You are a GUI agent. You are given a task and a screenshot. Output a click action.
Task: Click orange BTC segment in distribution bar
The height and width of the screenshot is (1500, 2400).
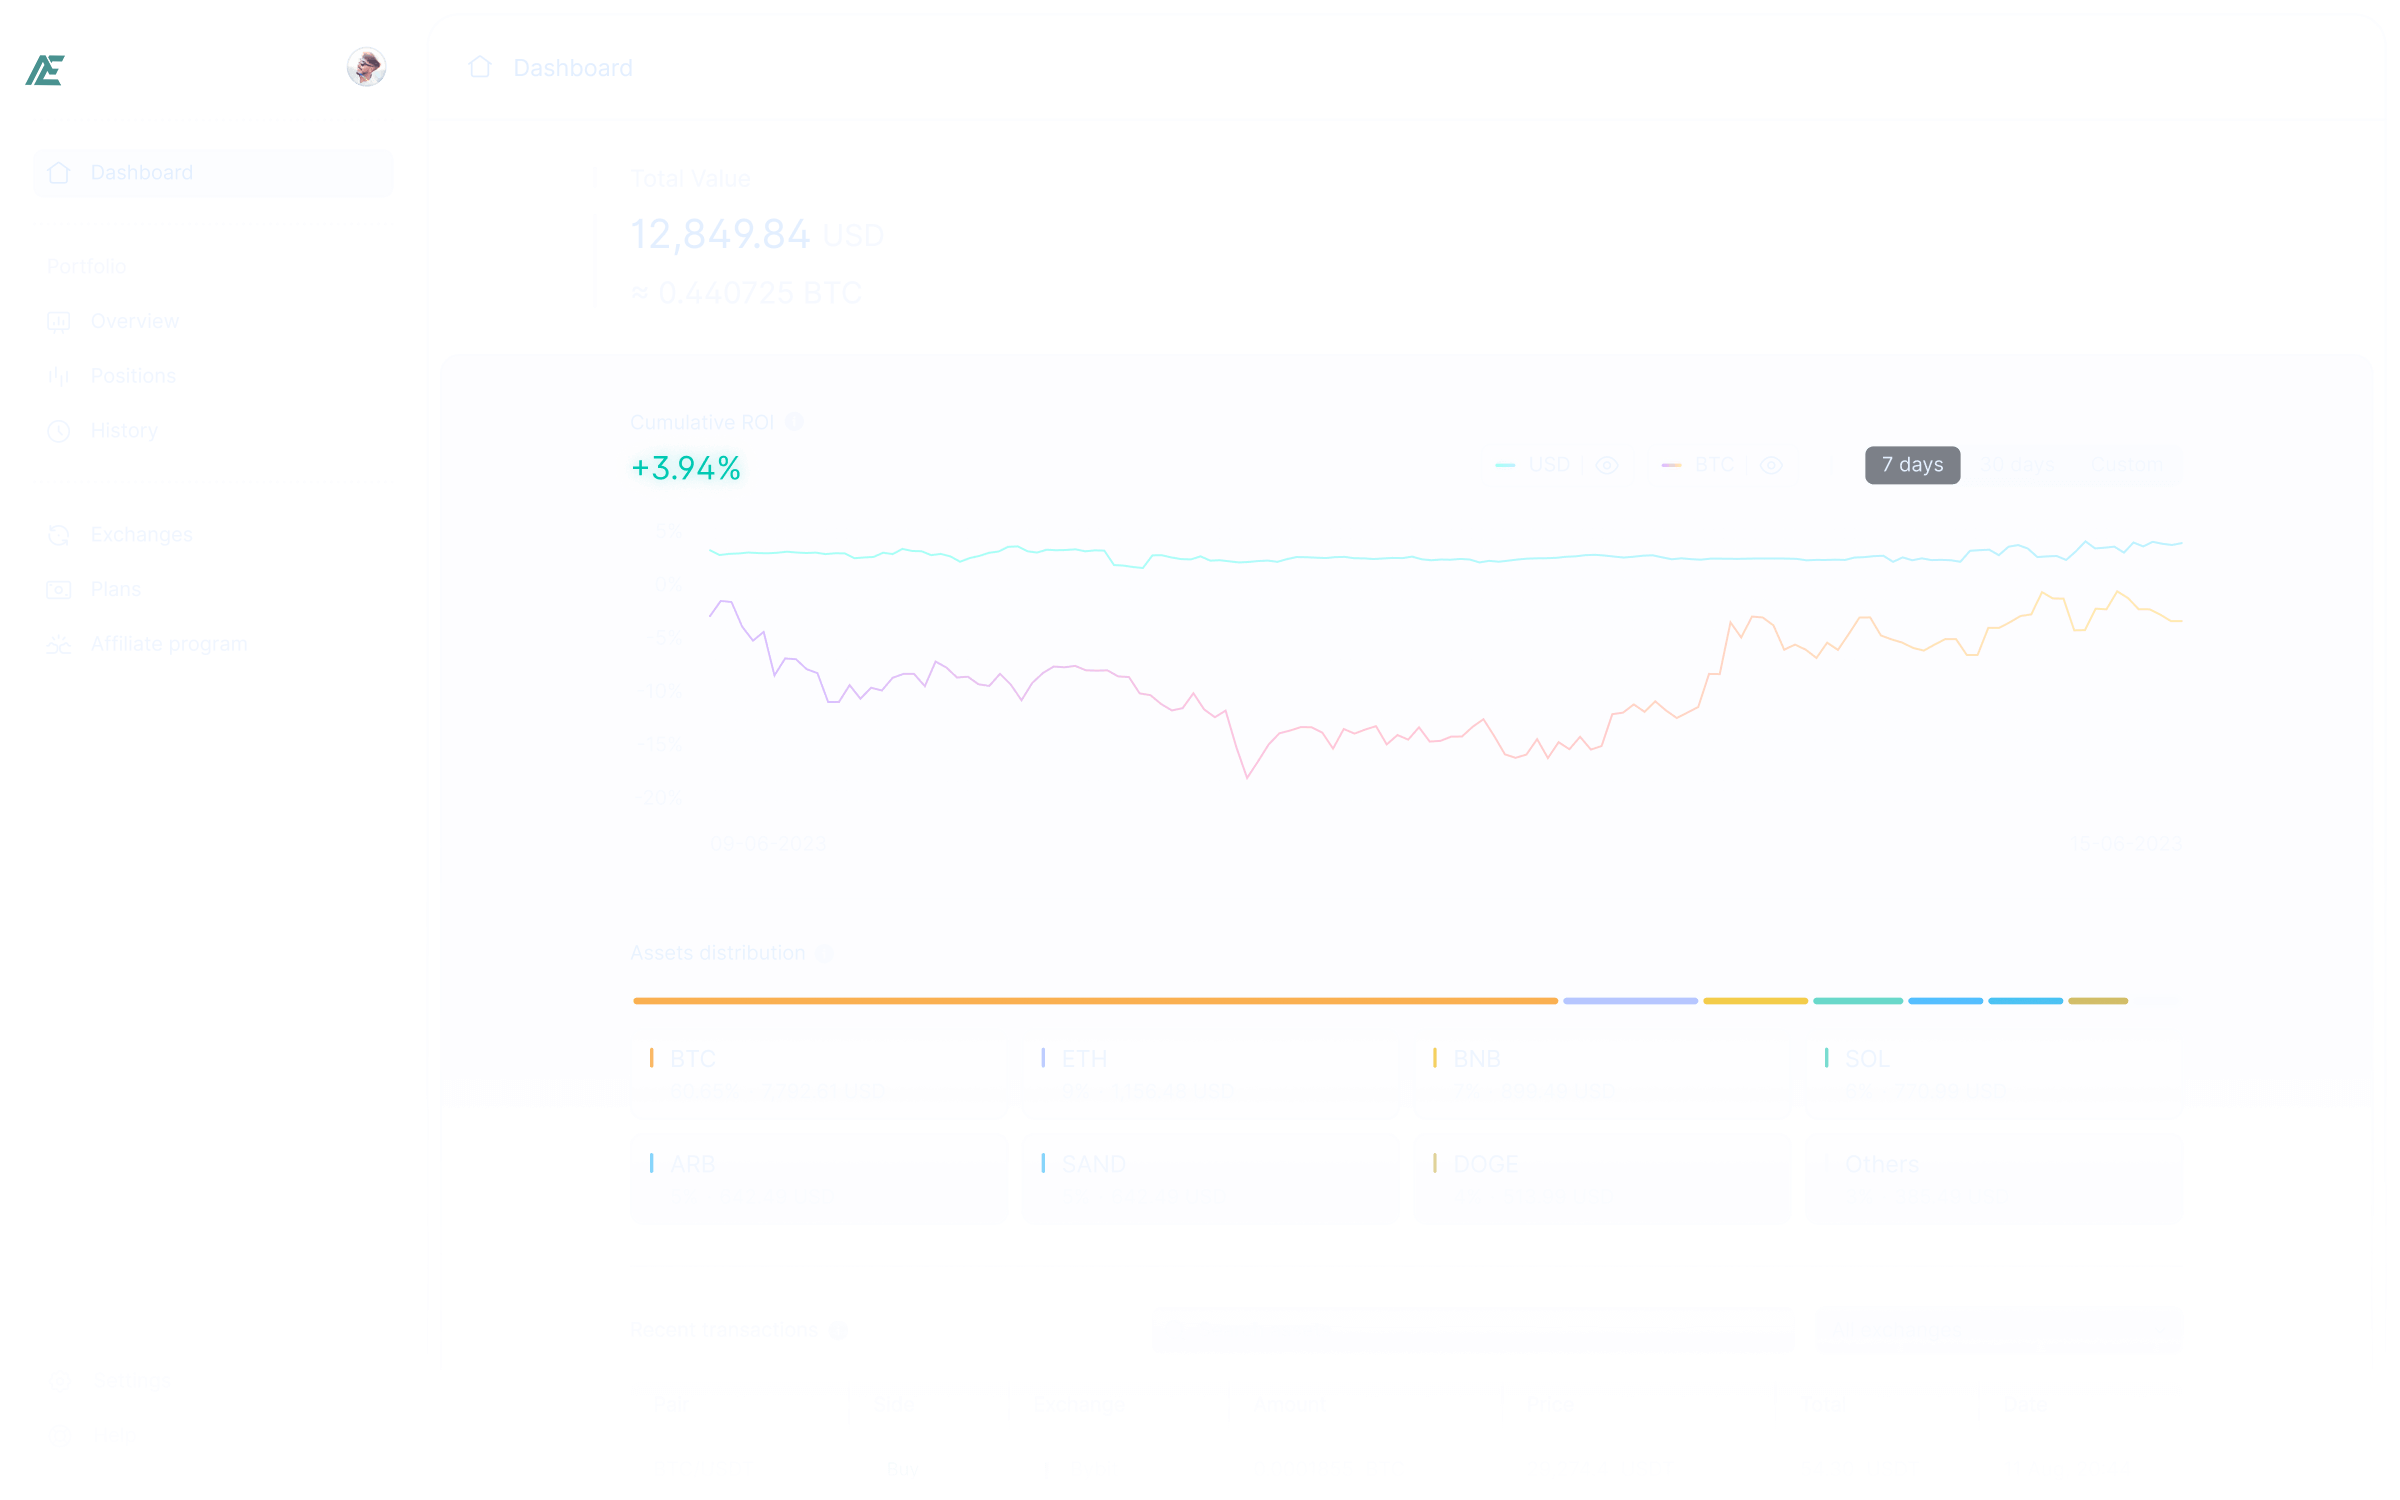(1094, 1000)
